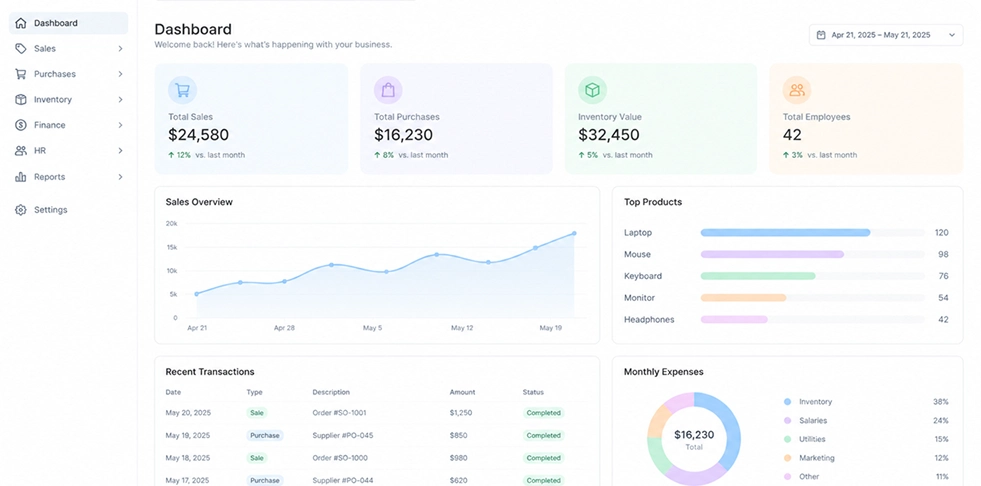This screenshot has height=486, width=981.
Task: Expand the Inventory menu chevron
Action: [120, 99]
